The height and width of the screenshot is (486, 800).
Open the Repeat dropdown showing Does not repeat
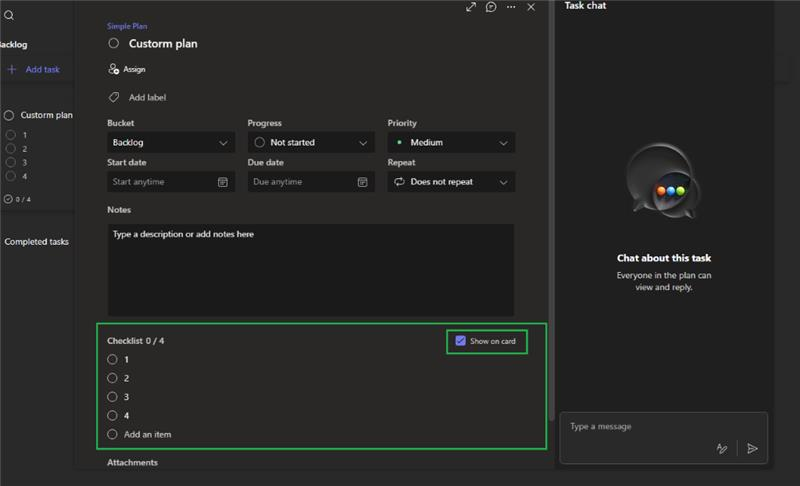451,182
